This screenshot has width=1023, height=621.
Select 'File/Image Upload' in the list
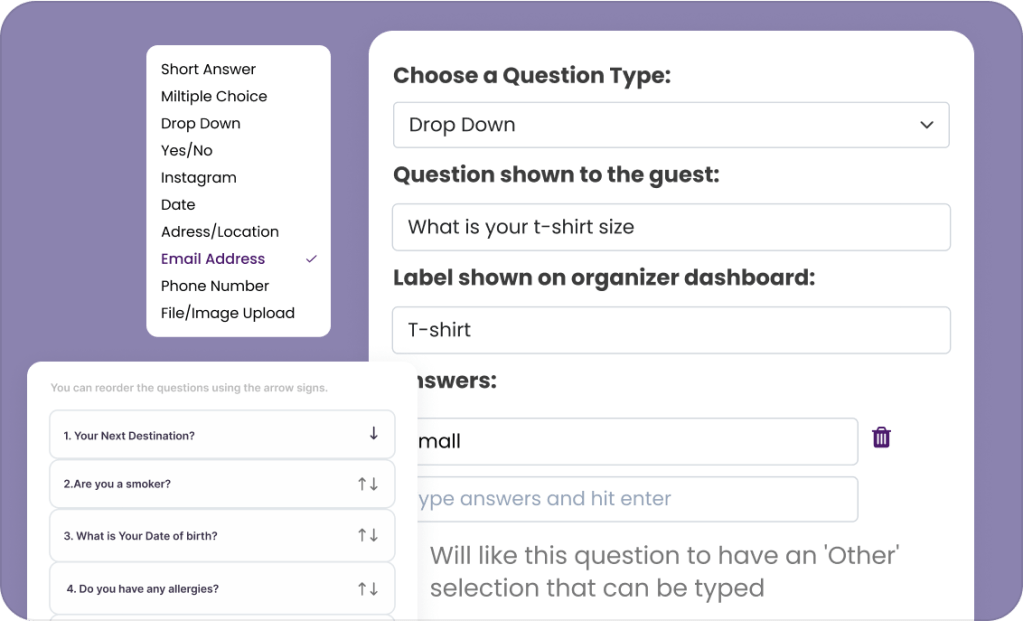[228, 313]
